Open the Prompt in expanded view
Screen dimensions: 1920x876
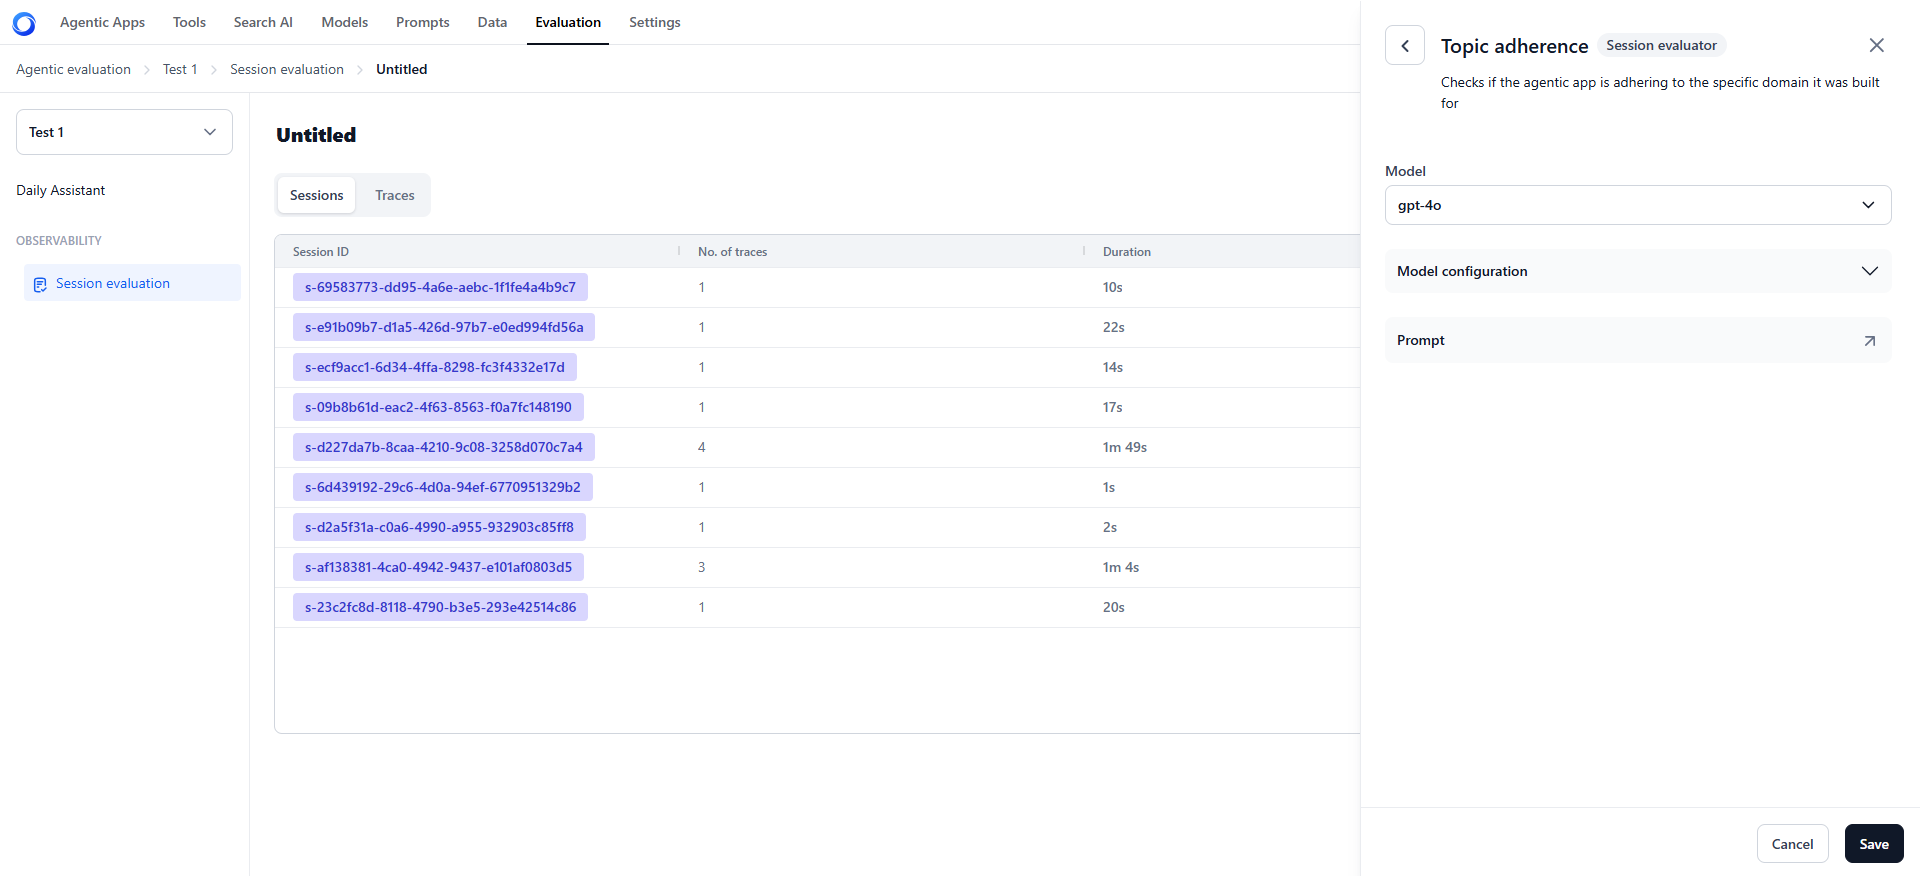click(x=1869, y=341)
